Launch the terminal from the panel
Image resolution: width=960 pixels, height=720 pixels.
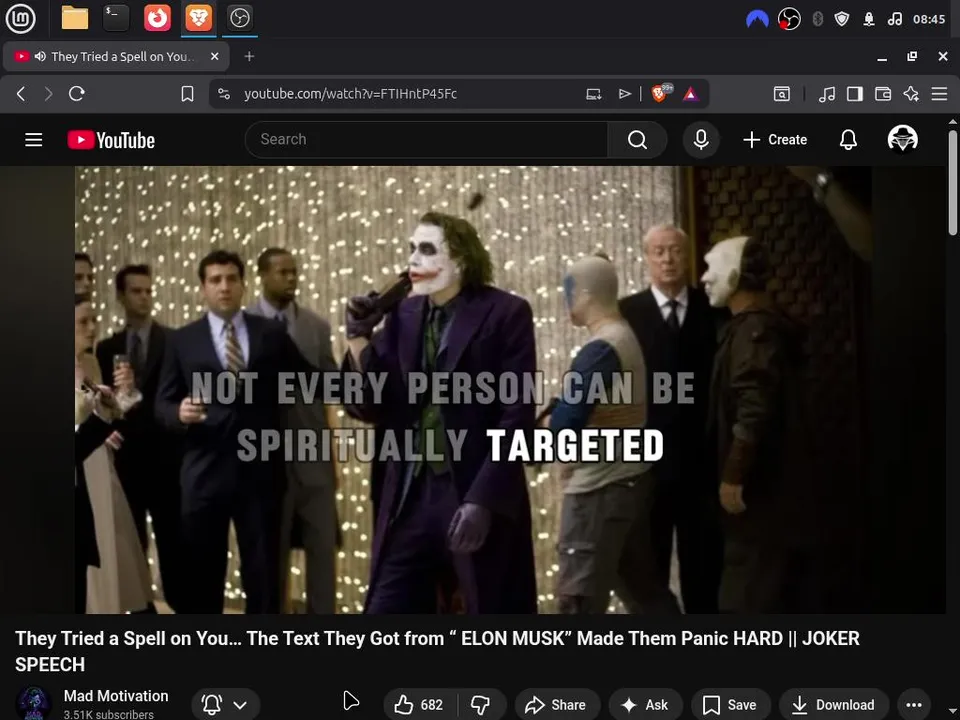(116, 18)
